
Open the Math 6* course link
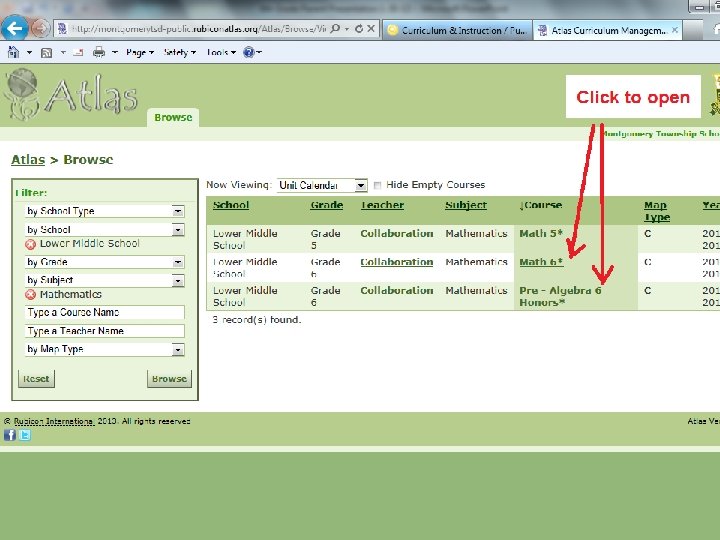(x=541, y=262)
